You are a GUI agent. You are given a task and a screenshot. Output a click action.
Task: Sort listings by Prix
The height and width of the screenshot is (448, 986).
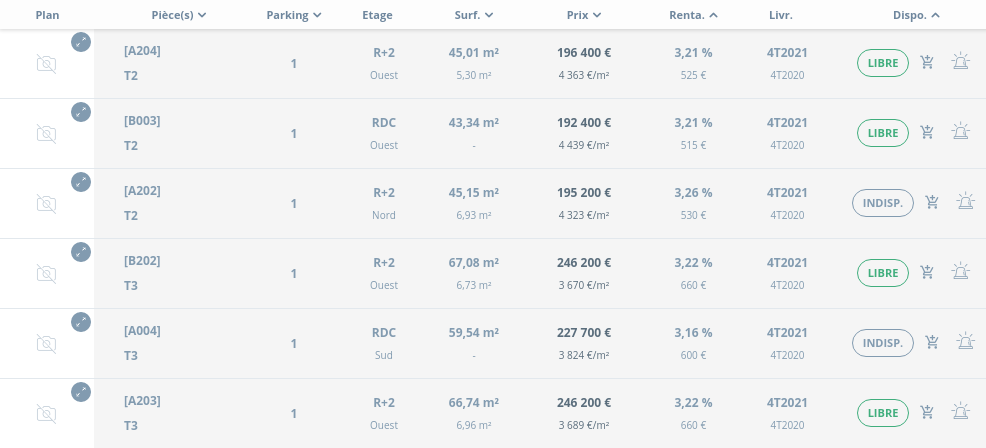[x=583, y=15]
